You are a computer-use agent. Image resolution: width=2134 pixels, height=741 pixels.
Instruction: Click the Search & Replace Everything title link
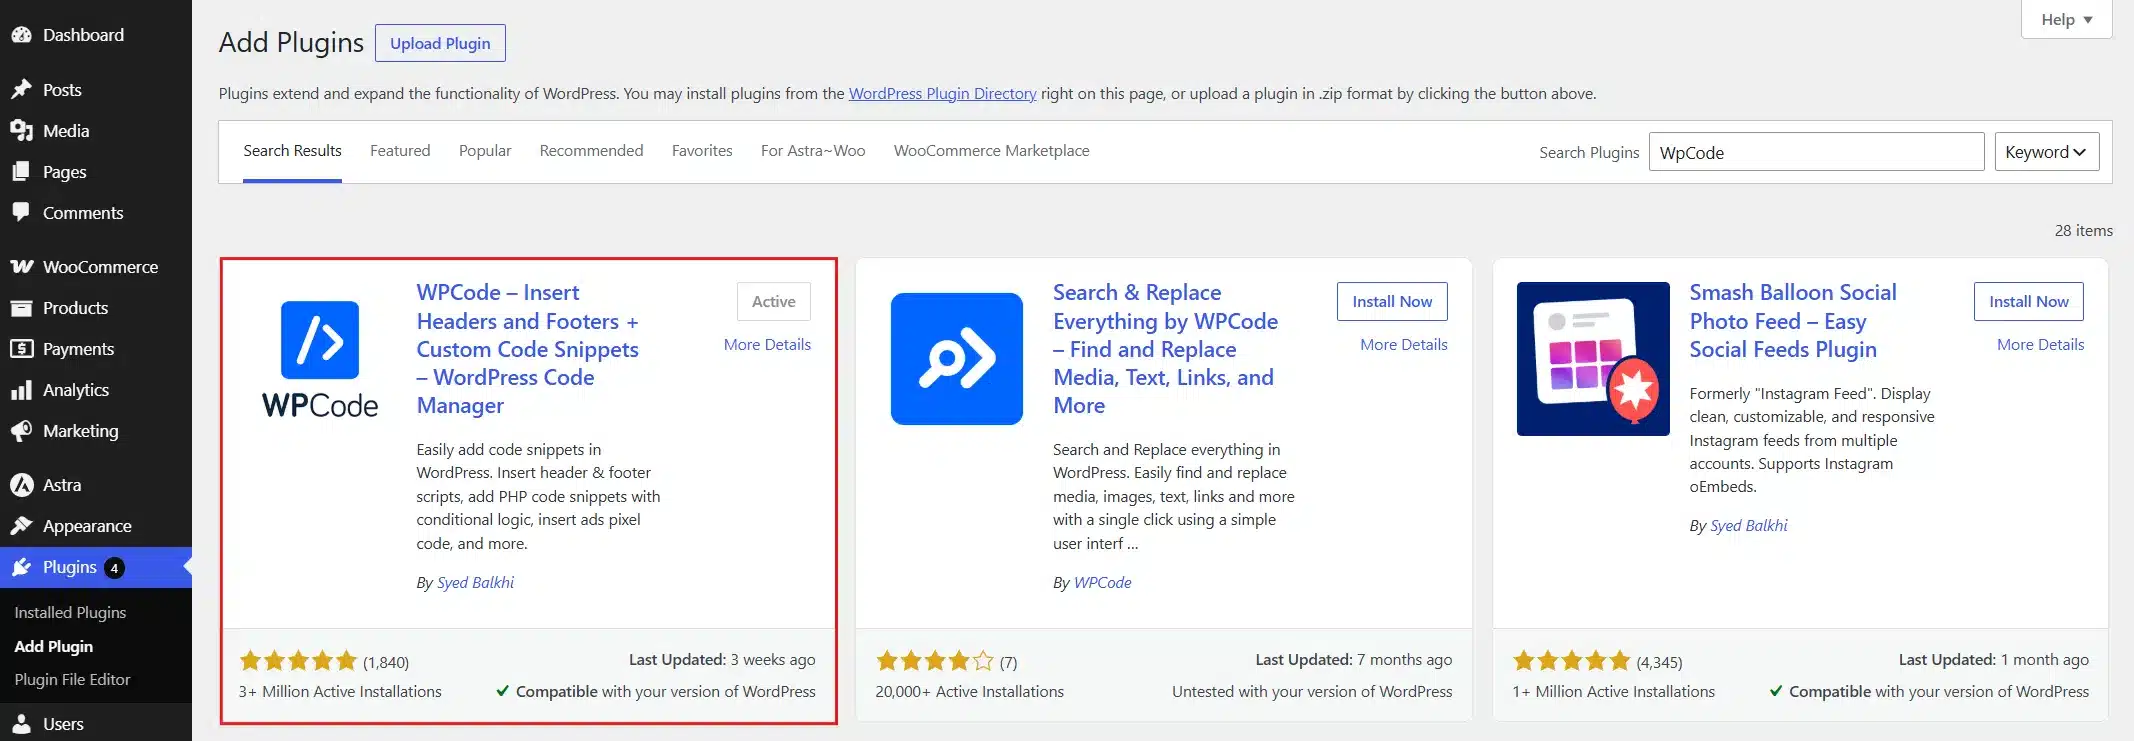coord(1165,349)
